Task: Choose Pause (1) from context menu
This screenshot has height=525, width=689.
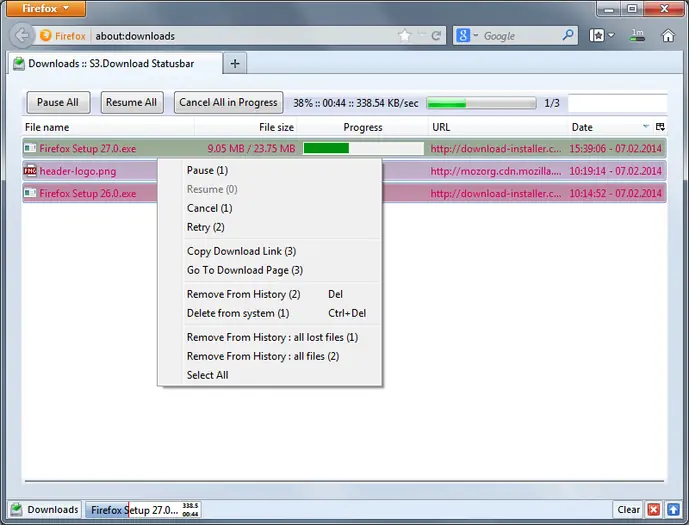Action: pyautogui.click(x=207, y=170)
